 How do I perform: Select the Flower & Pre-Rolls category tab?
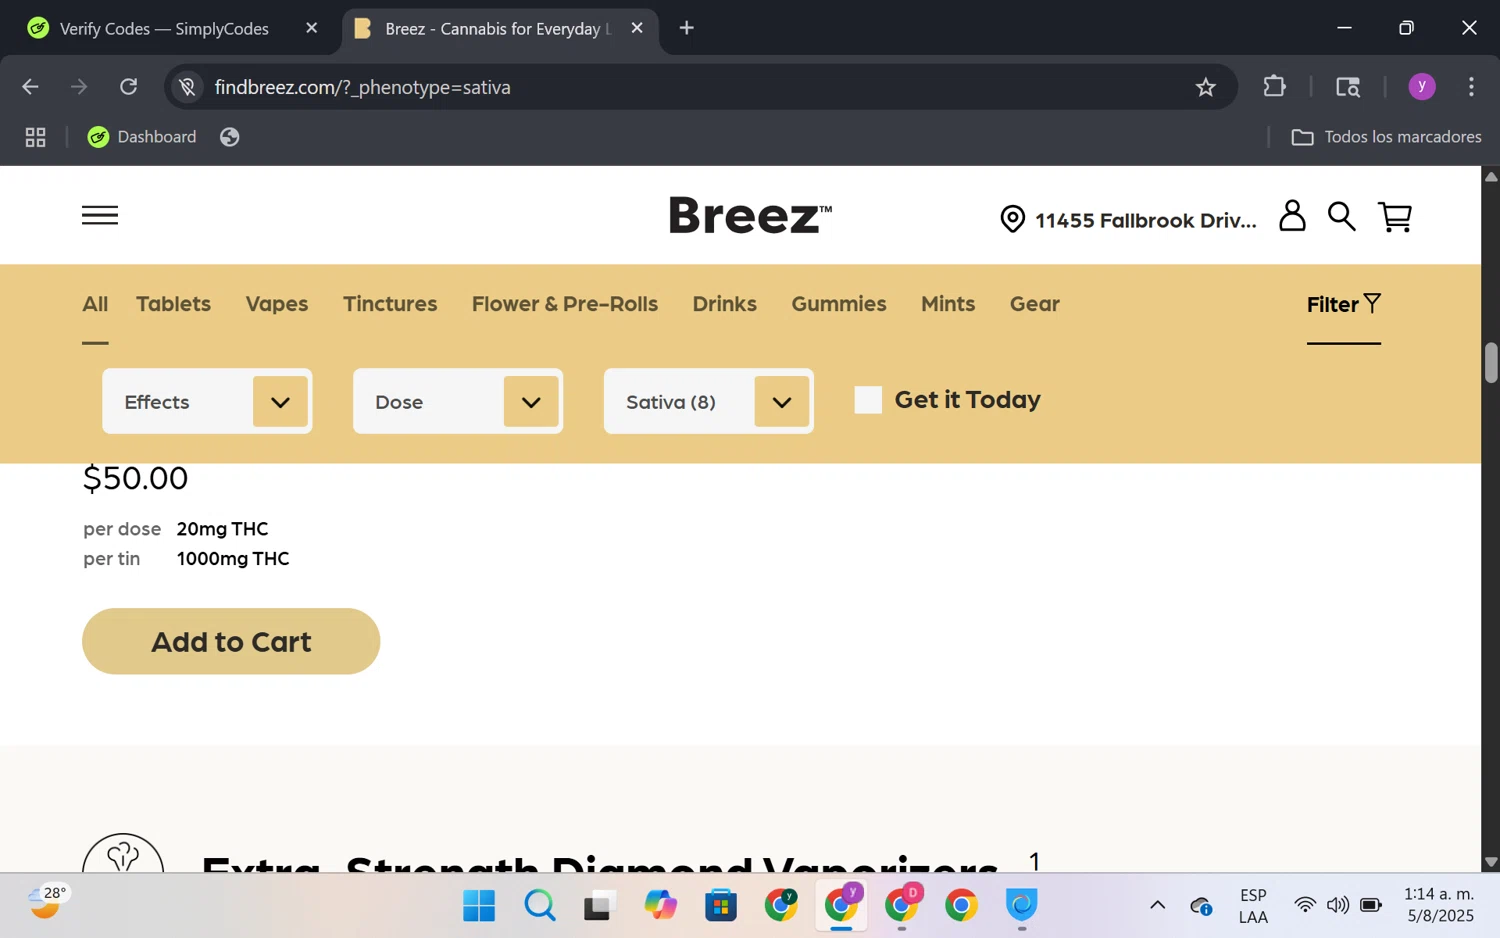565,304
